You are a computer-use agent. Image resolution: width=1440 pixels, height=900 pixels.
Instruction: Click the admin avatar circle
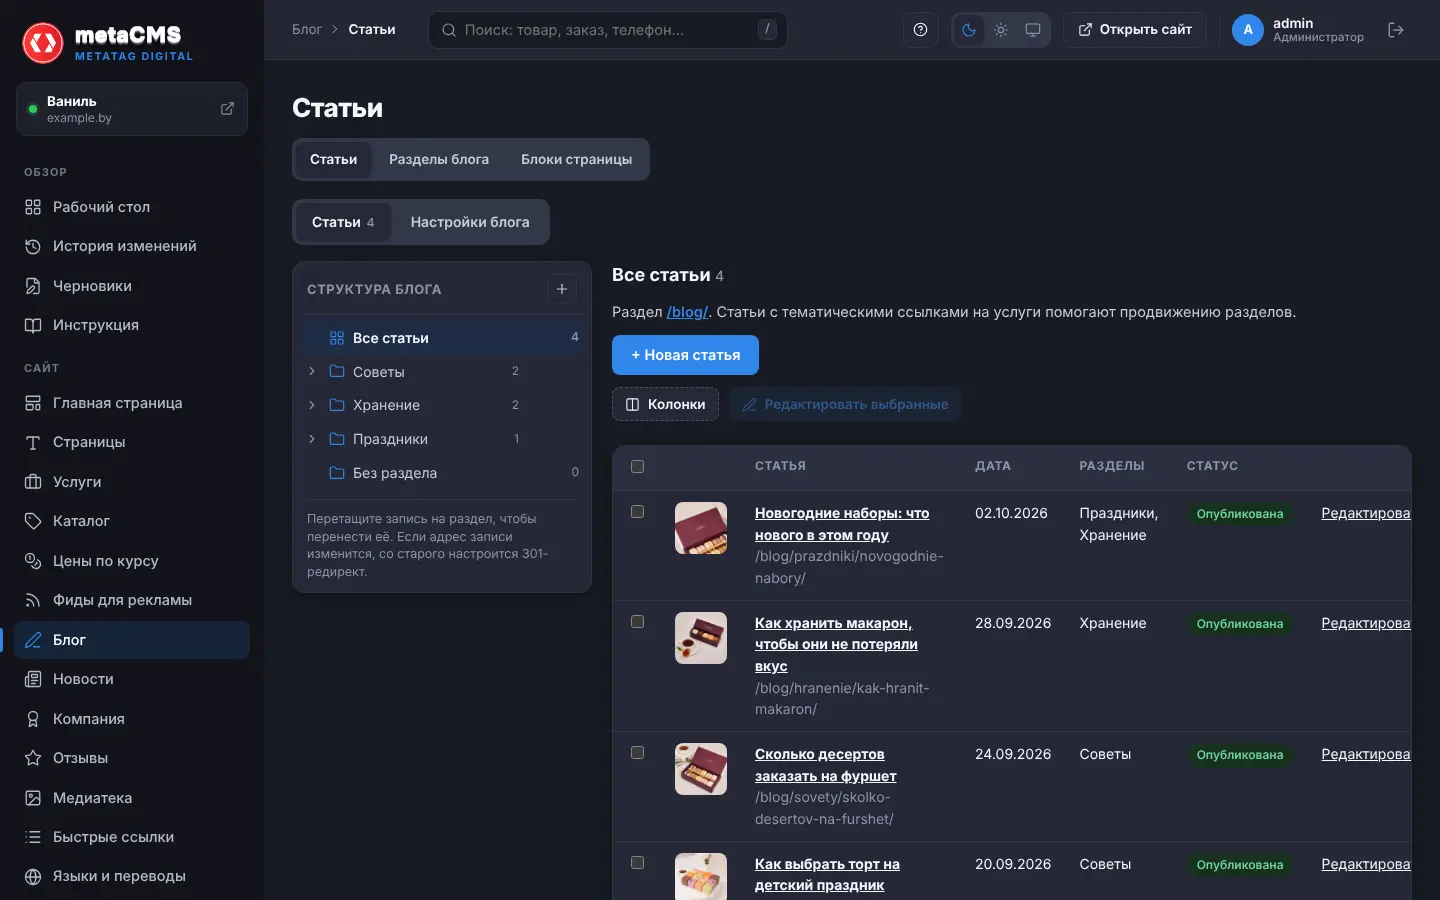(1248, 30)
